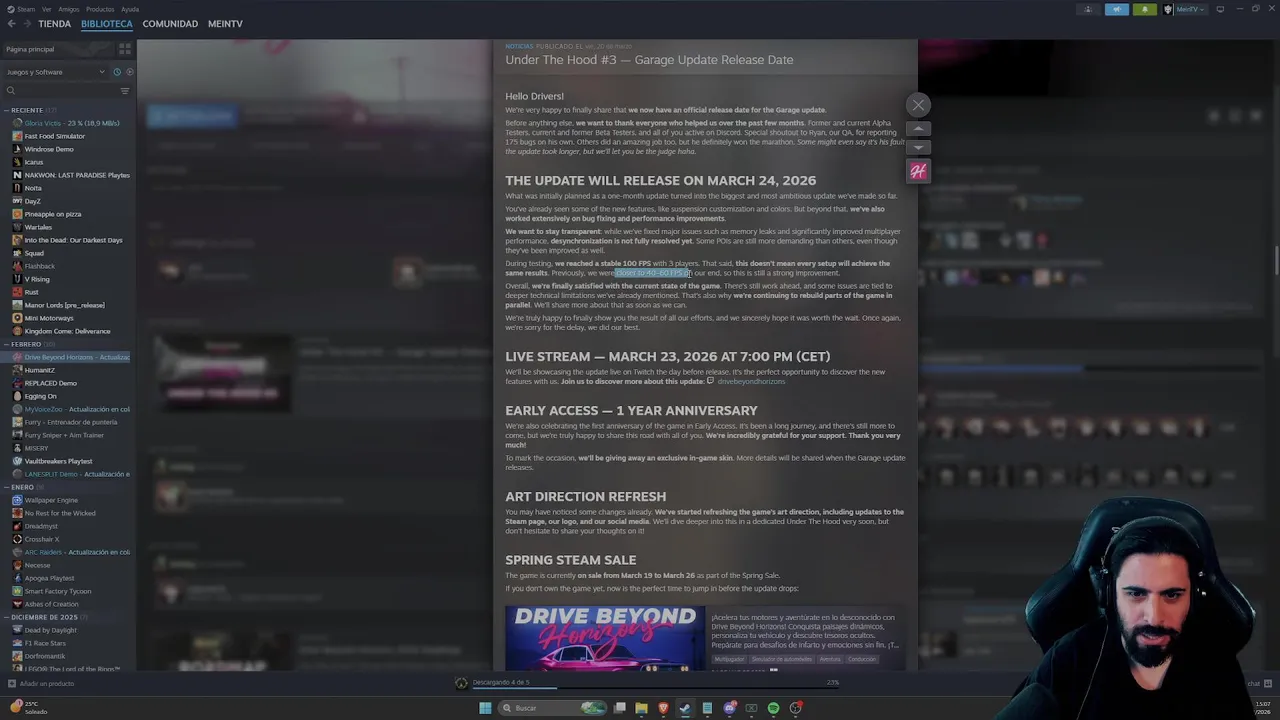Image resolution: width=1280 pixels, height=720 pixels.
Task: Open the BIBLIOTECA tab
Action: tap(107, 23)
